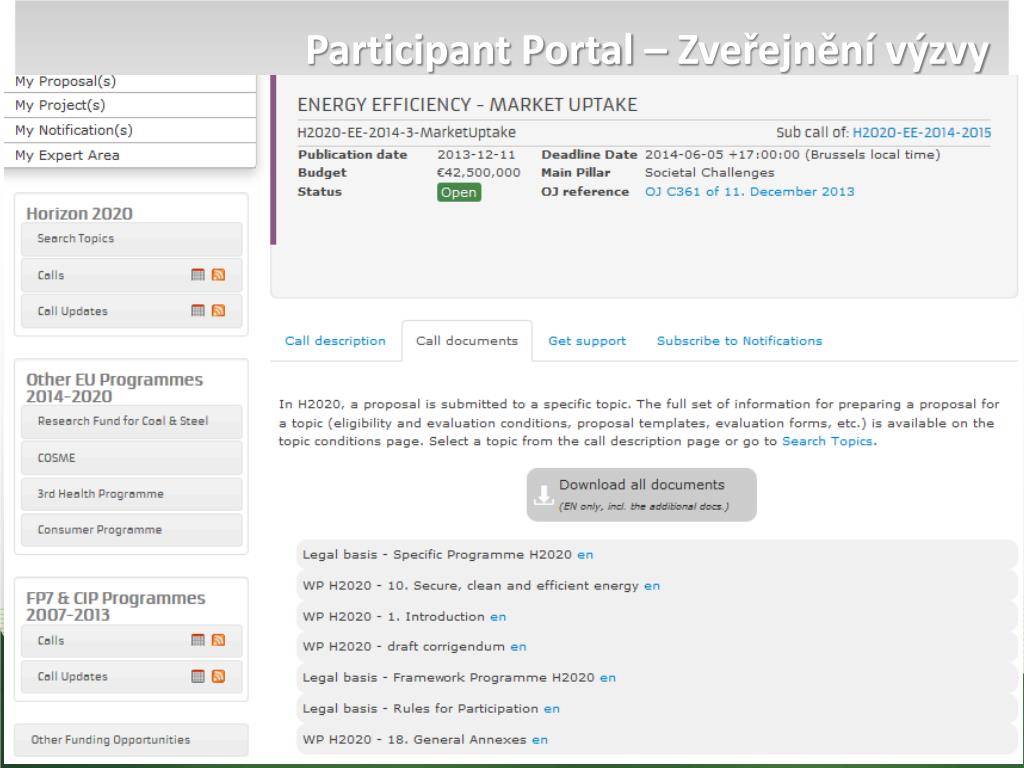Screen dimensions: 1024x768
Task: Select the Call documents tab
Action: [467, 341]
